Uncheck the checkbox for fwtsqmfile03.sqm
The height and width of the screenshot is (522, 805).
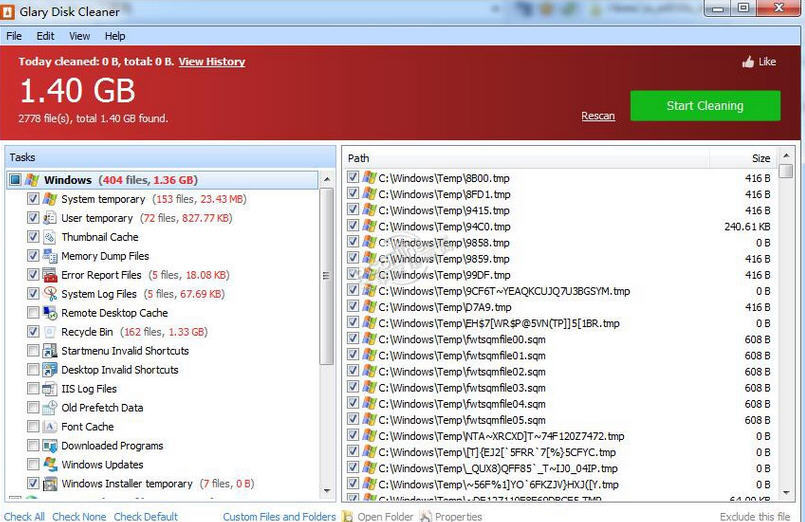[x=353, y=387]
